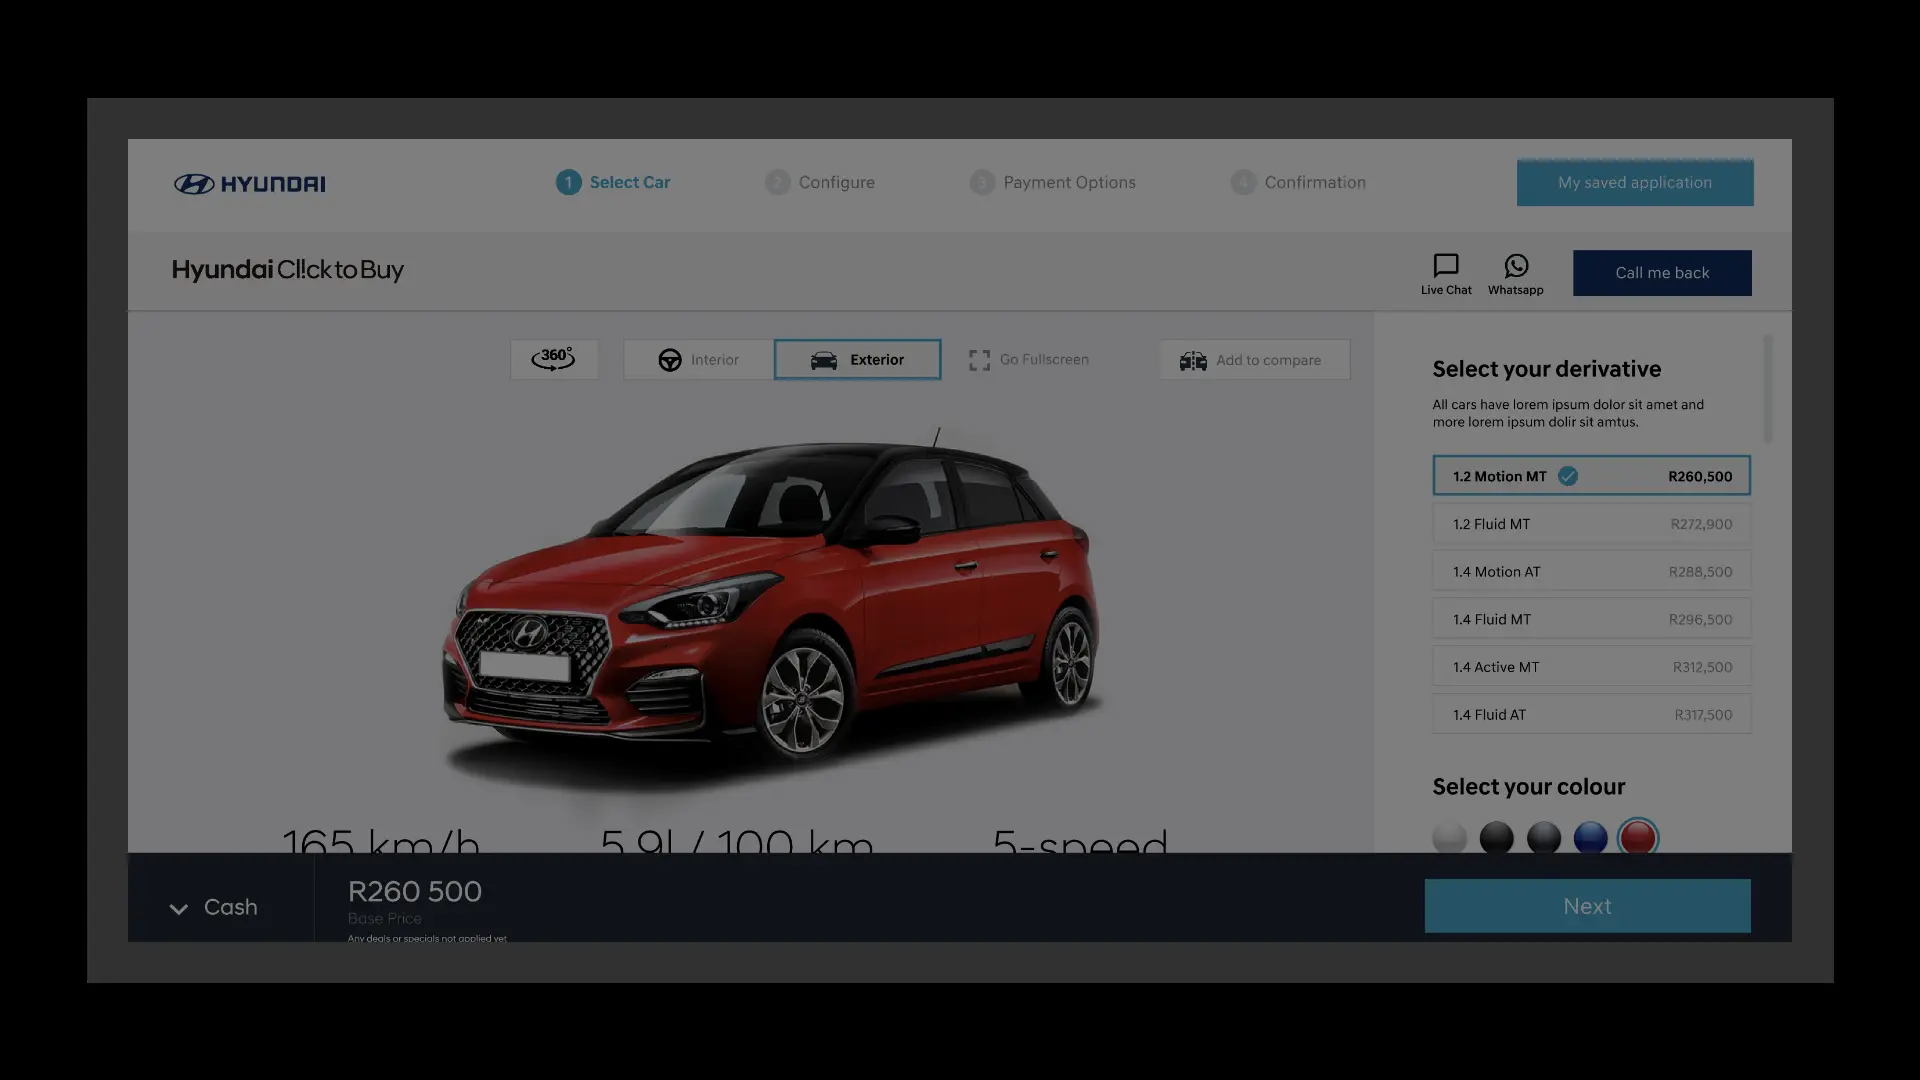The width and height of the screenshot is (1920, 1080).
Task: Open the 360 degree view
Action: tap(554, 359)
